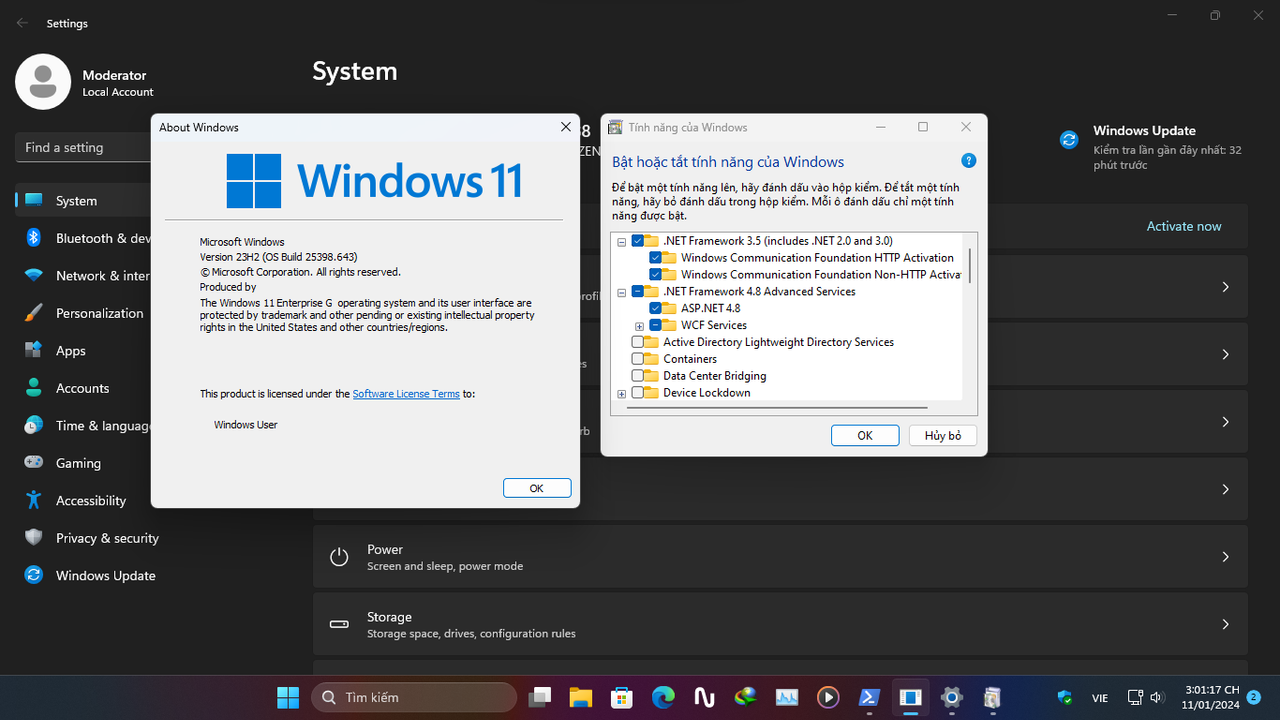Open the Power row chevron in Settings
The height and width of the screenshot is (720, 1280).
click(x=1226, y=557)
